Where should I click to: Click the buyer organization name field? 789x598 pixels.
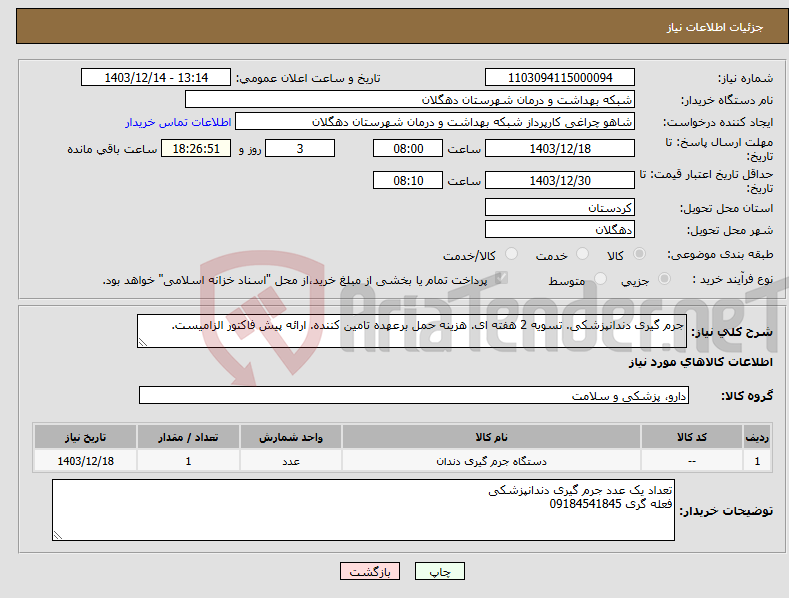[x=410, y=100]
